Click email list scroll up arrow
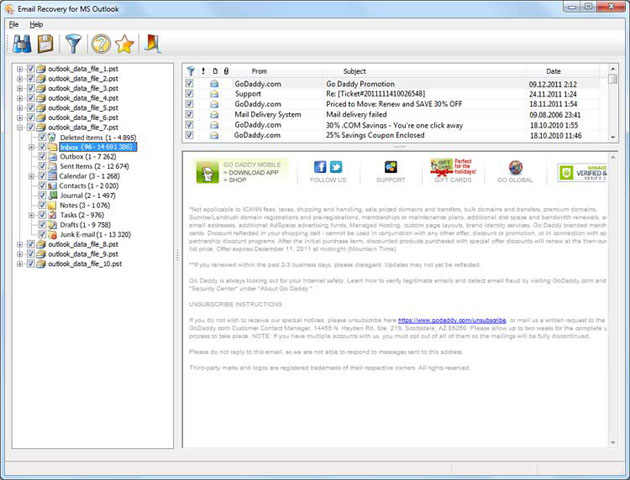630x480 pixels. coord(613,69)
